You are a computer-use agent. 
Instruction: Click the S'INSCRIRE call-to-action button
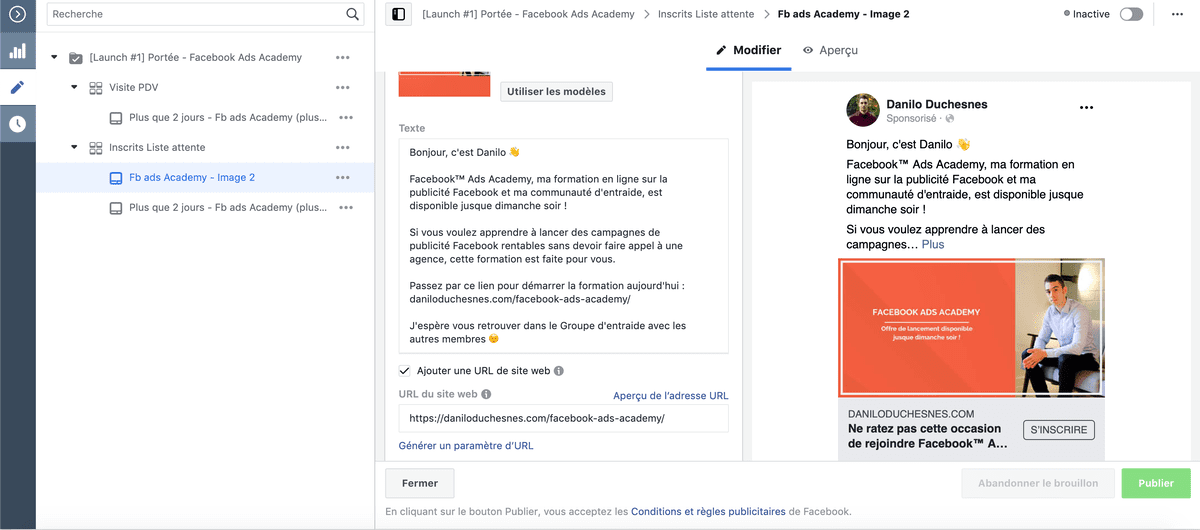click(x=1059, y=430)
